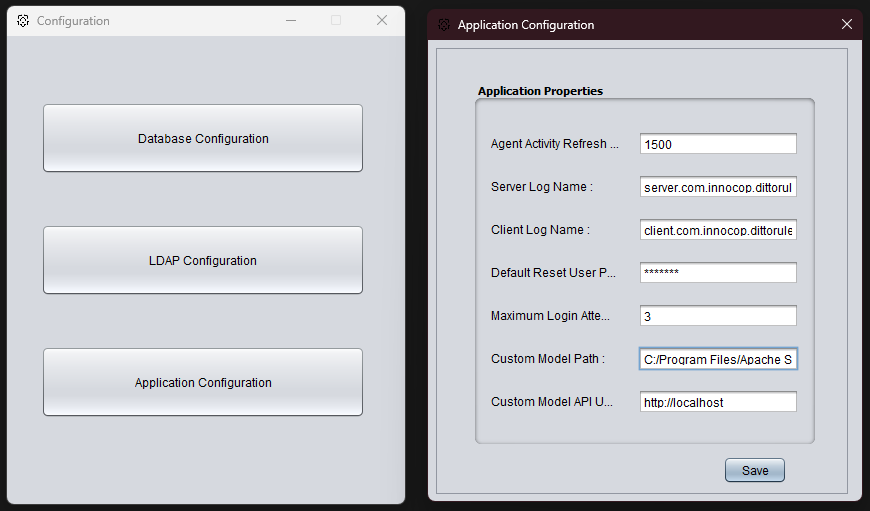Focus the Agent Activity Refresh field showing 1500
The height and width of the screenshot is (511, 870).
click(x=718, y=144)
